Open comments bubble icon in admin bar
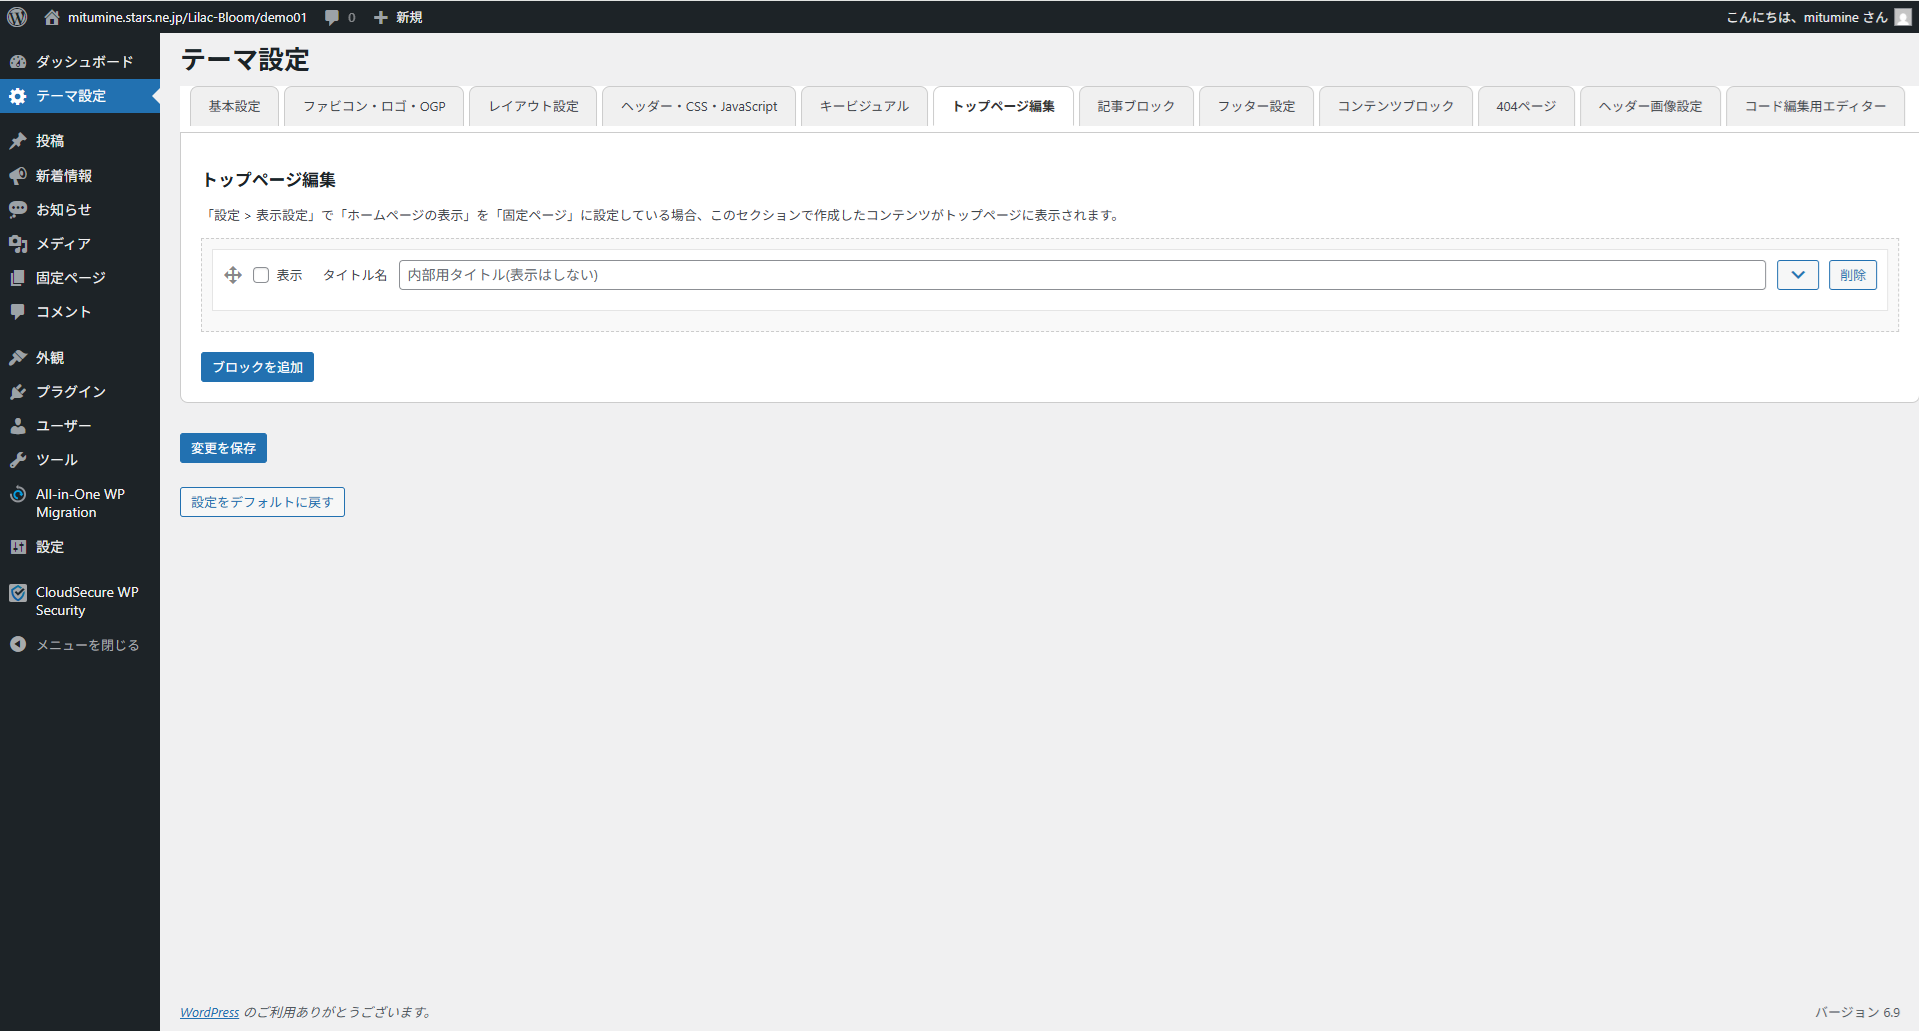The height and width of the screenshot is (1031, 1919). [x=332, y=17]
